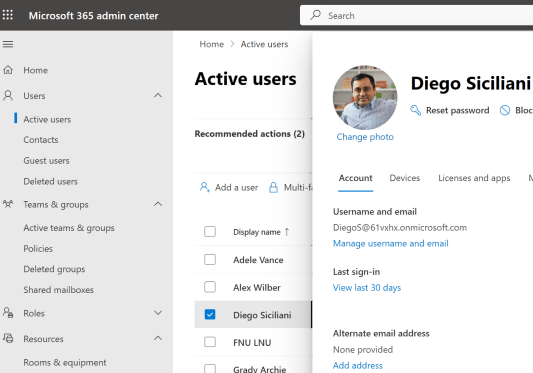The height and width of the screenshot is (373, 533).
Task: Click Active users in the breadcrumb
Action: (264, 44)
